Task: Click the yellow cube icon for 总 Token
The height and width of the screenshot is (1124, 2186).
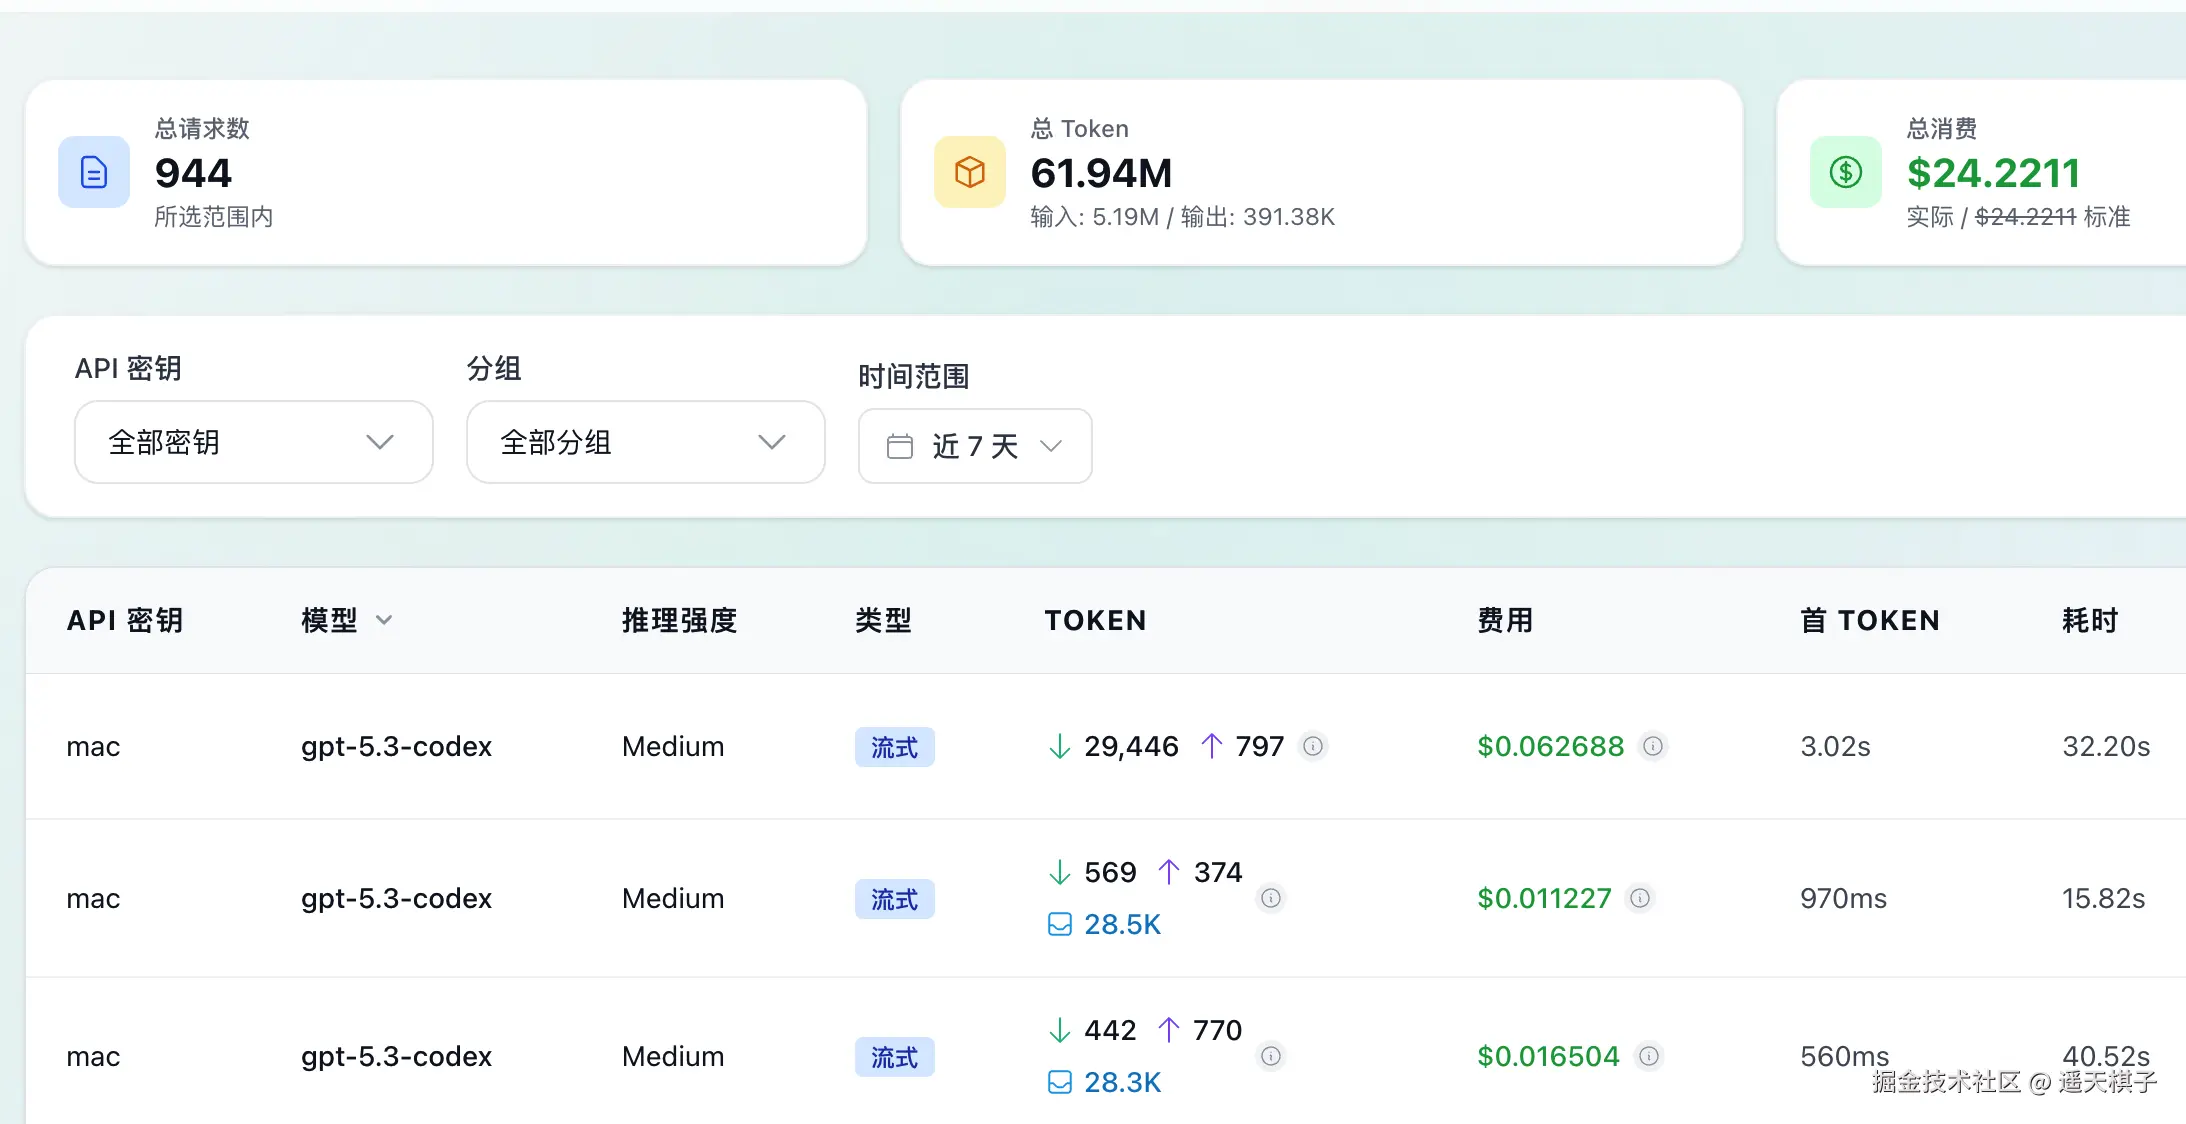Action: click(969, 172)
